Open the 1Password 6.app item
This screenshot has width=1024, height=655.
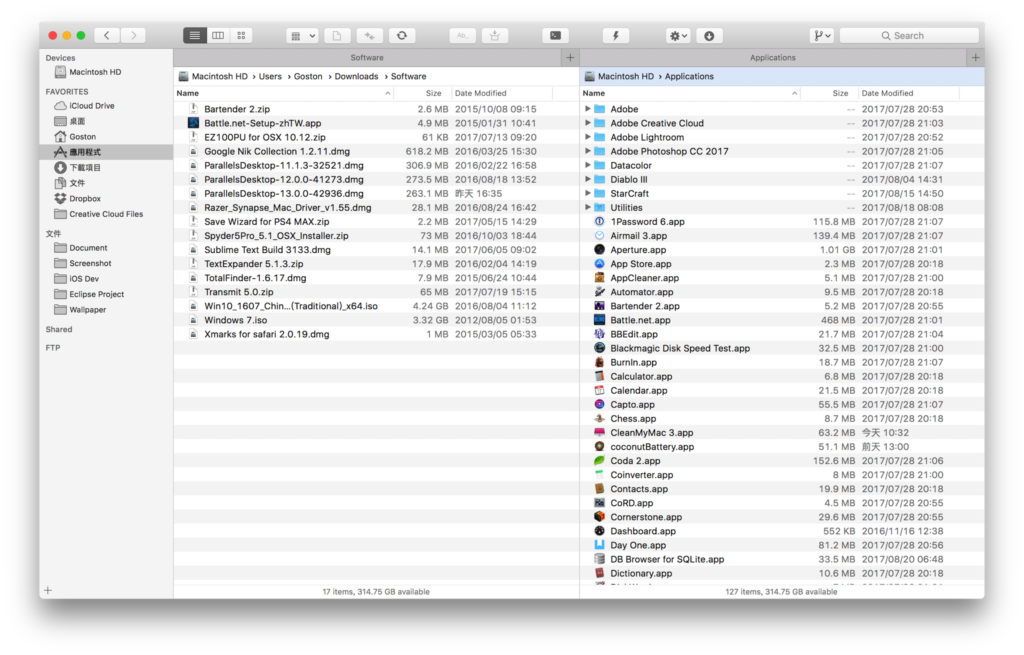click(647, 222)
